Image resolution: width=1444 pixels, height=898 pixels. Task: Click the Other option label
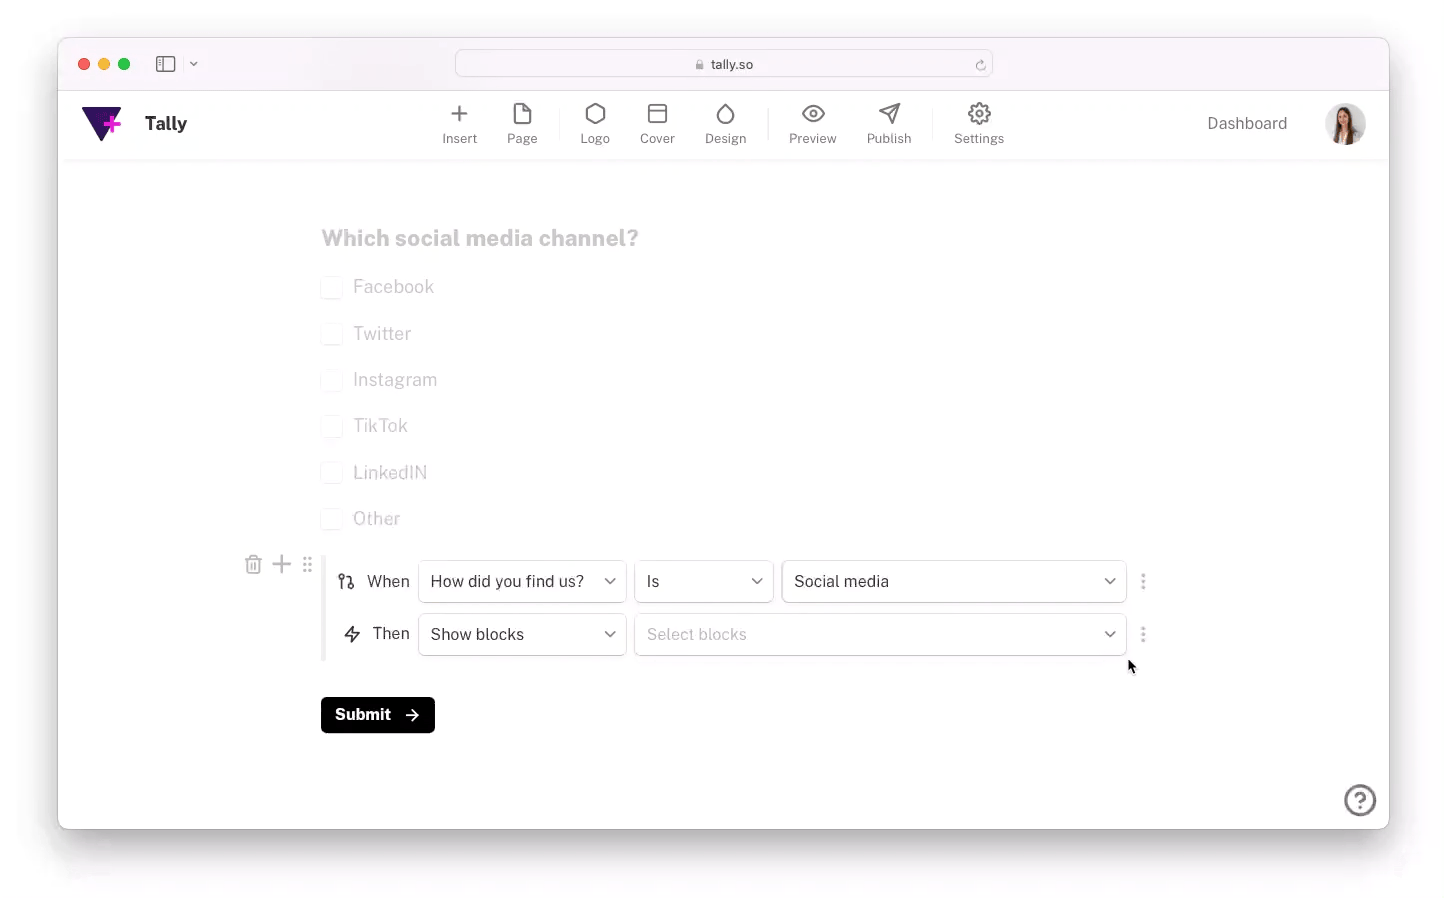(376, 519)
